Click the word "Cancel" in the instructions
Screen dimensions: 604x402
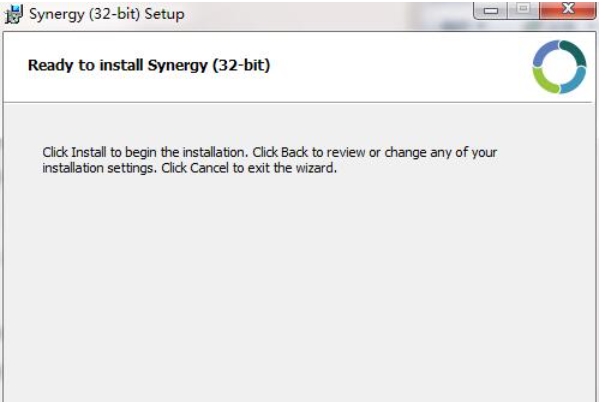209,168
